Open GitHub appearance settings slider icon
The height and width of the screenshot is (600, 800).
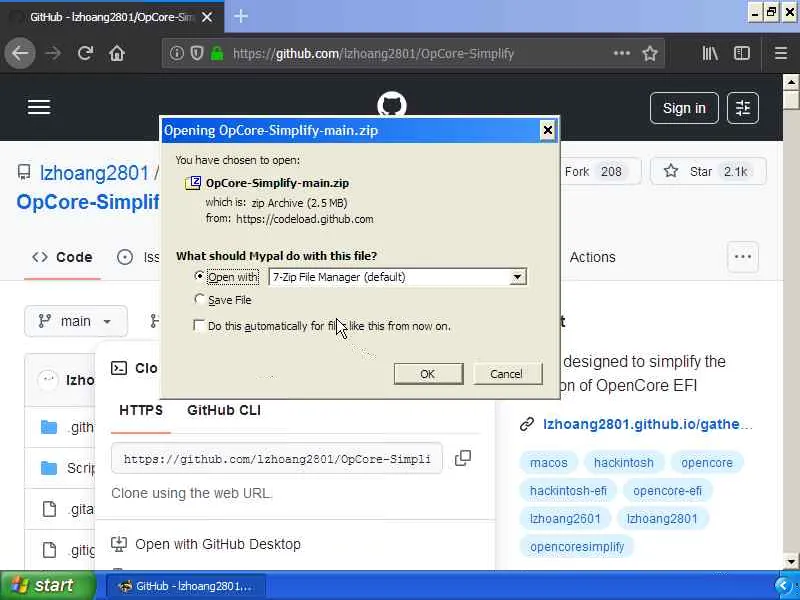coord(743,108)
